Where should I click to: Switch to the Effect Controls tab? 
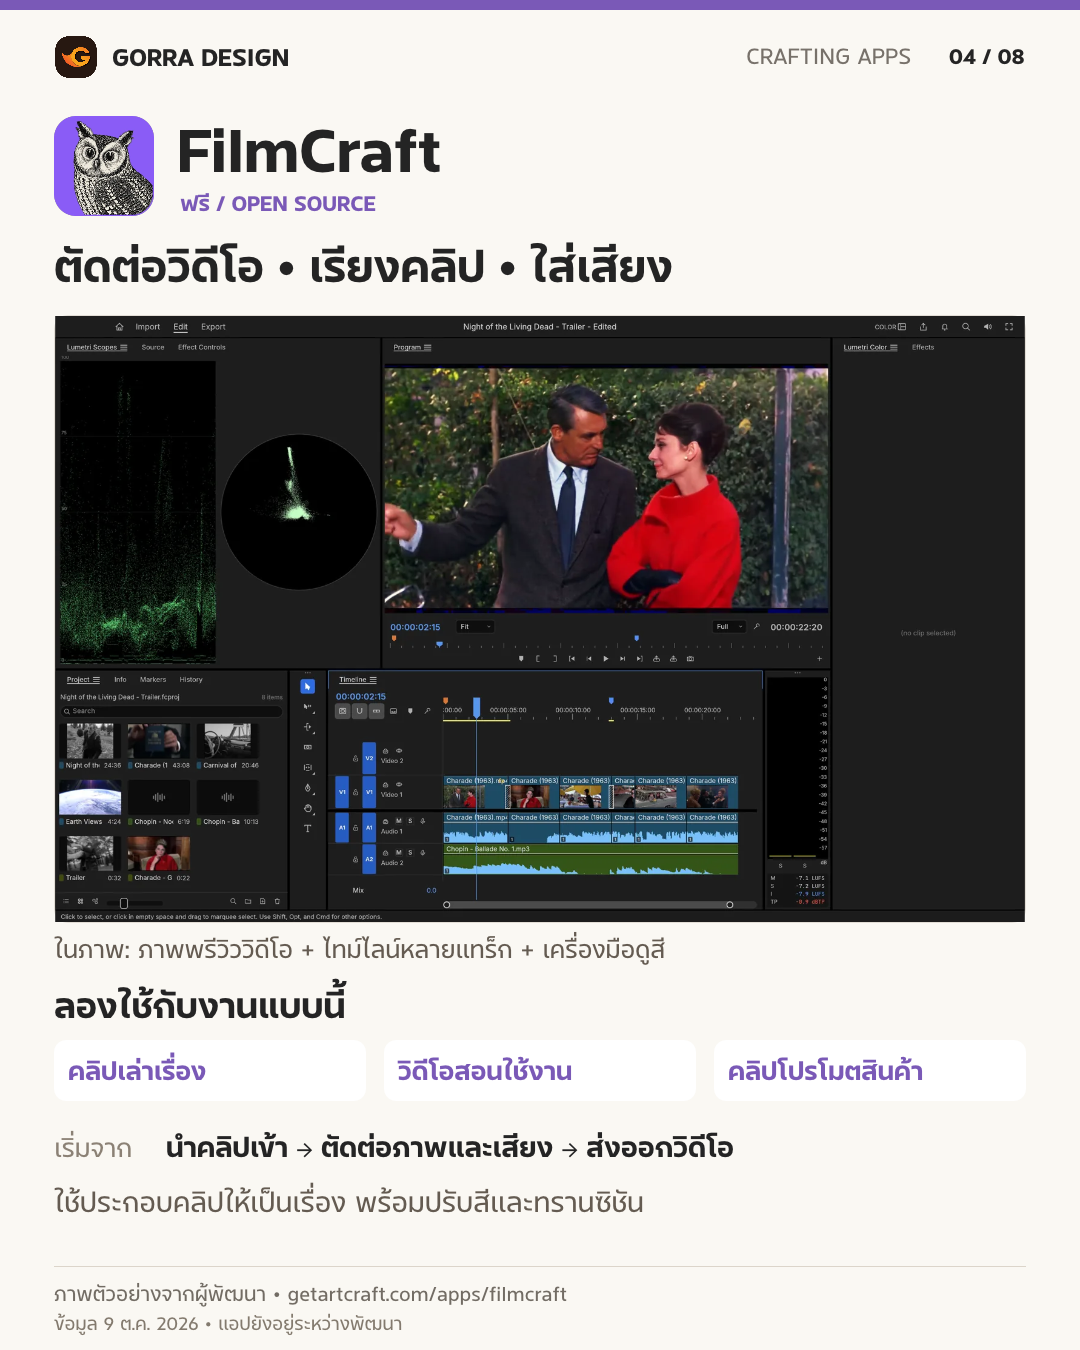pyautogui.click(x=202, y=347)
